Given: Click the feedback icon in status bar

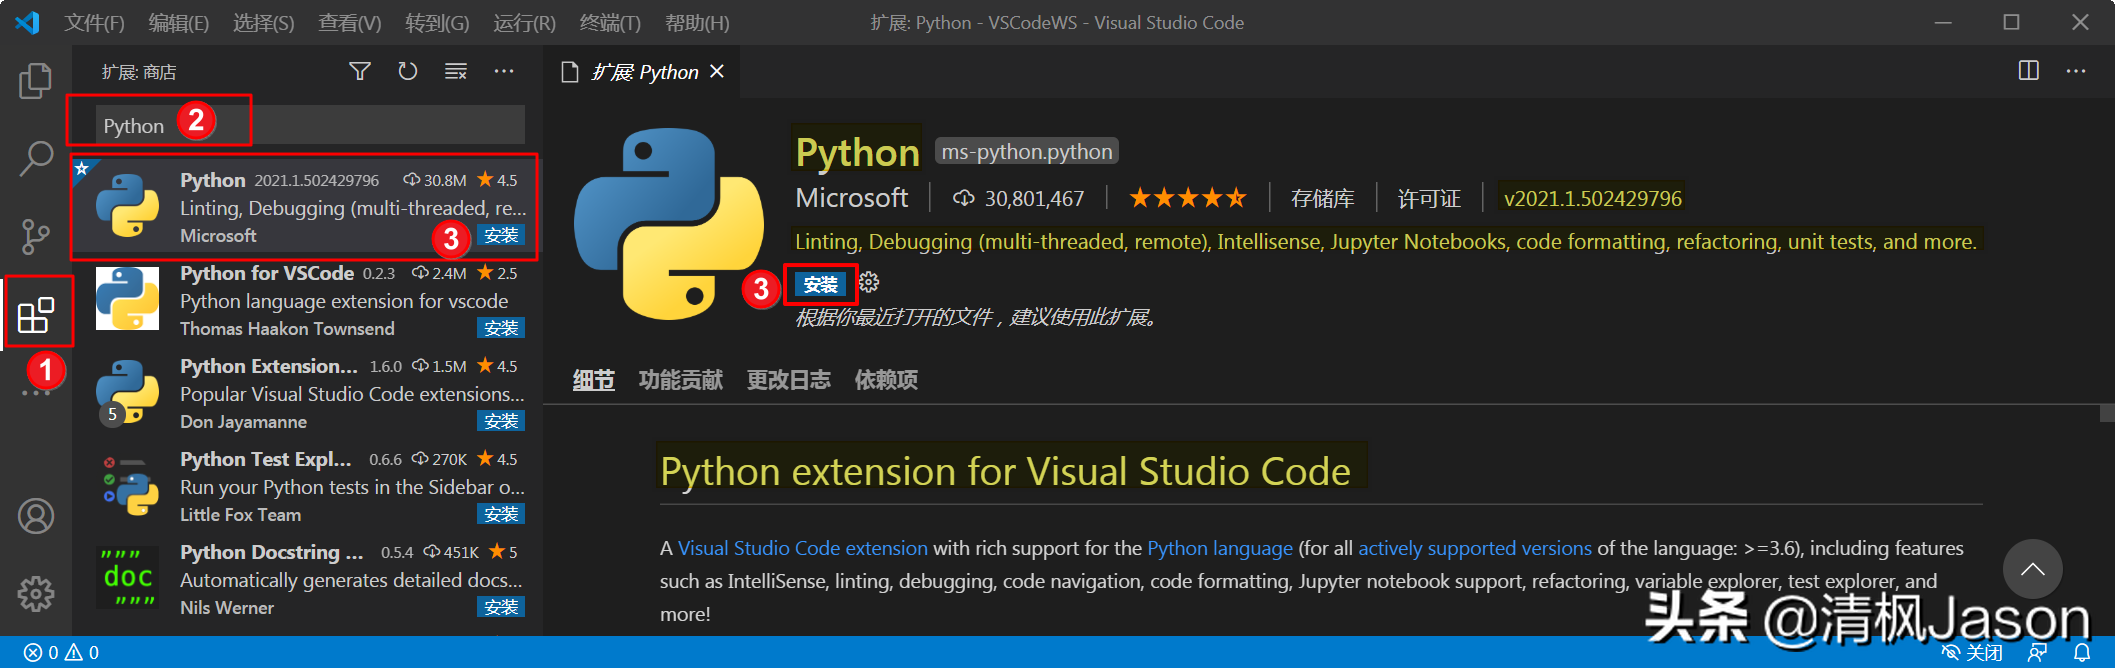Looking at the screenshot, I should [2037, 653].
